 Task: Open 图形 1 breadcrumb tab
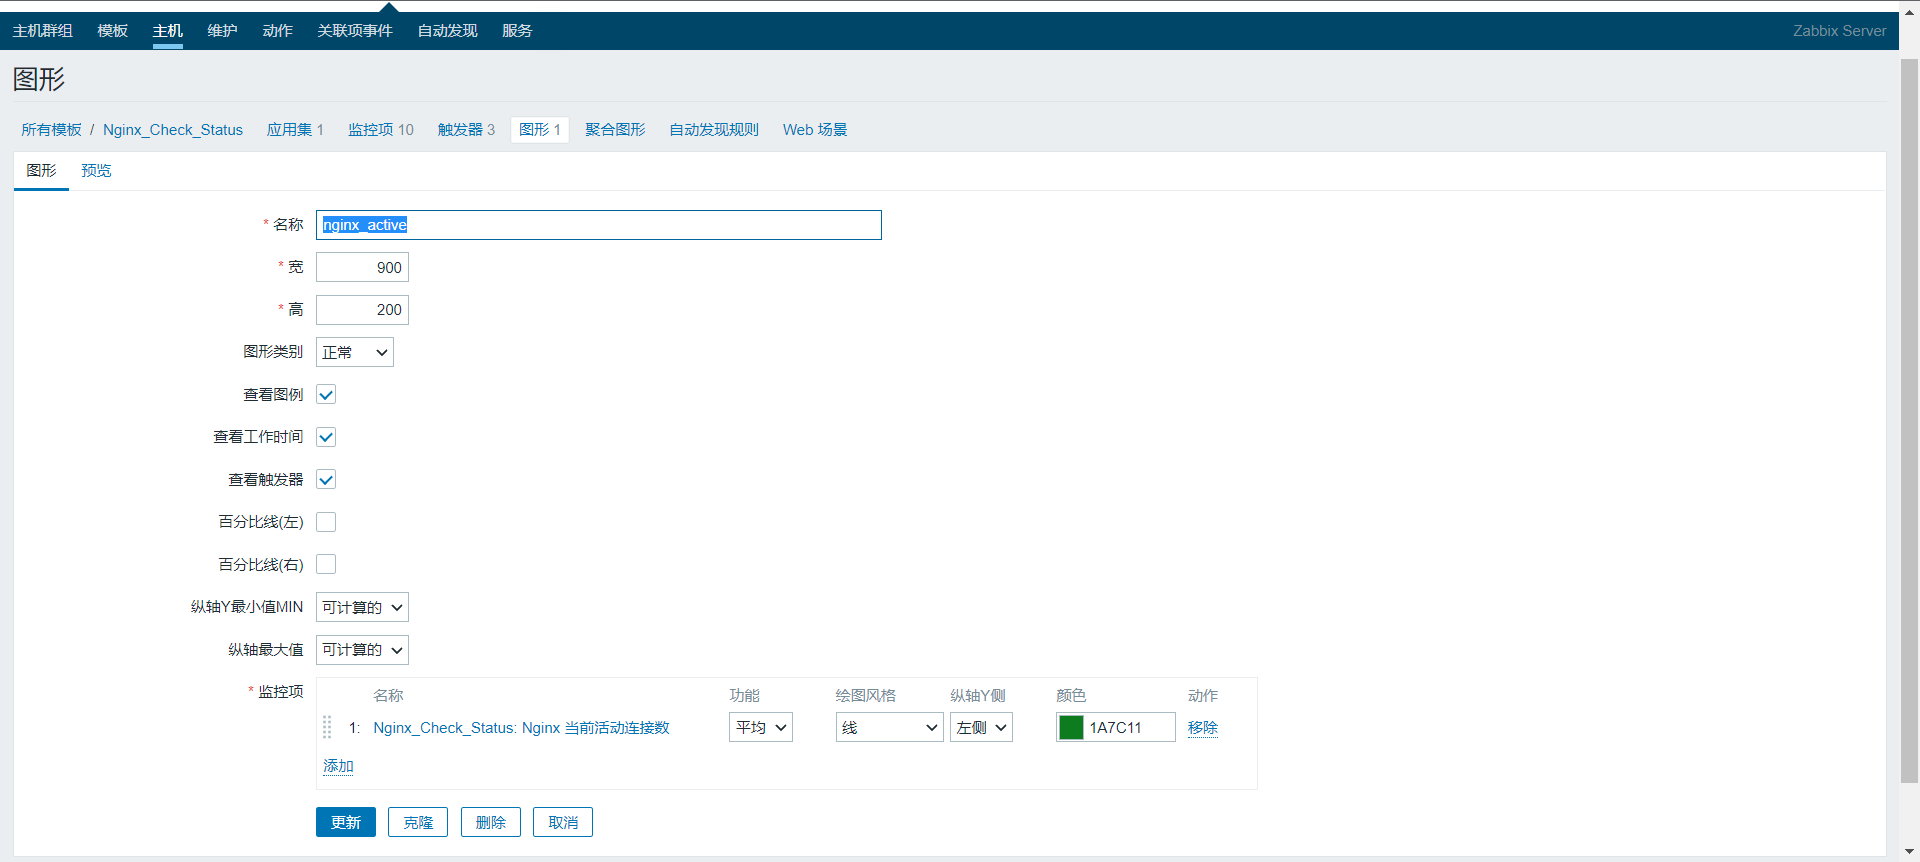[540, 130]
